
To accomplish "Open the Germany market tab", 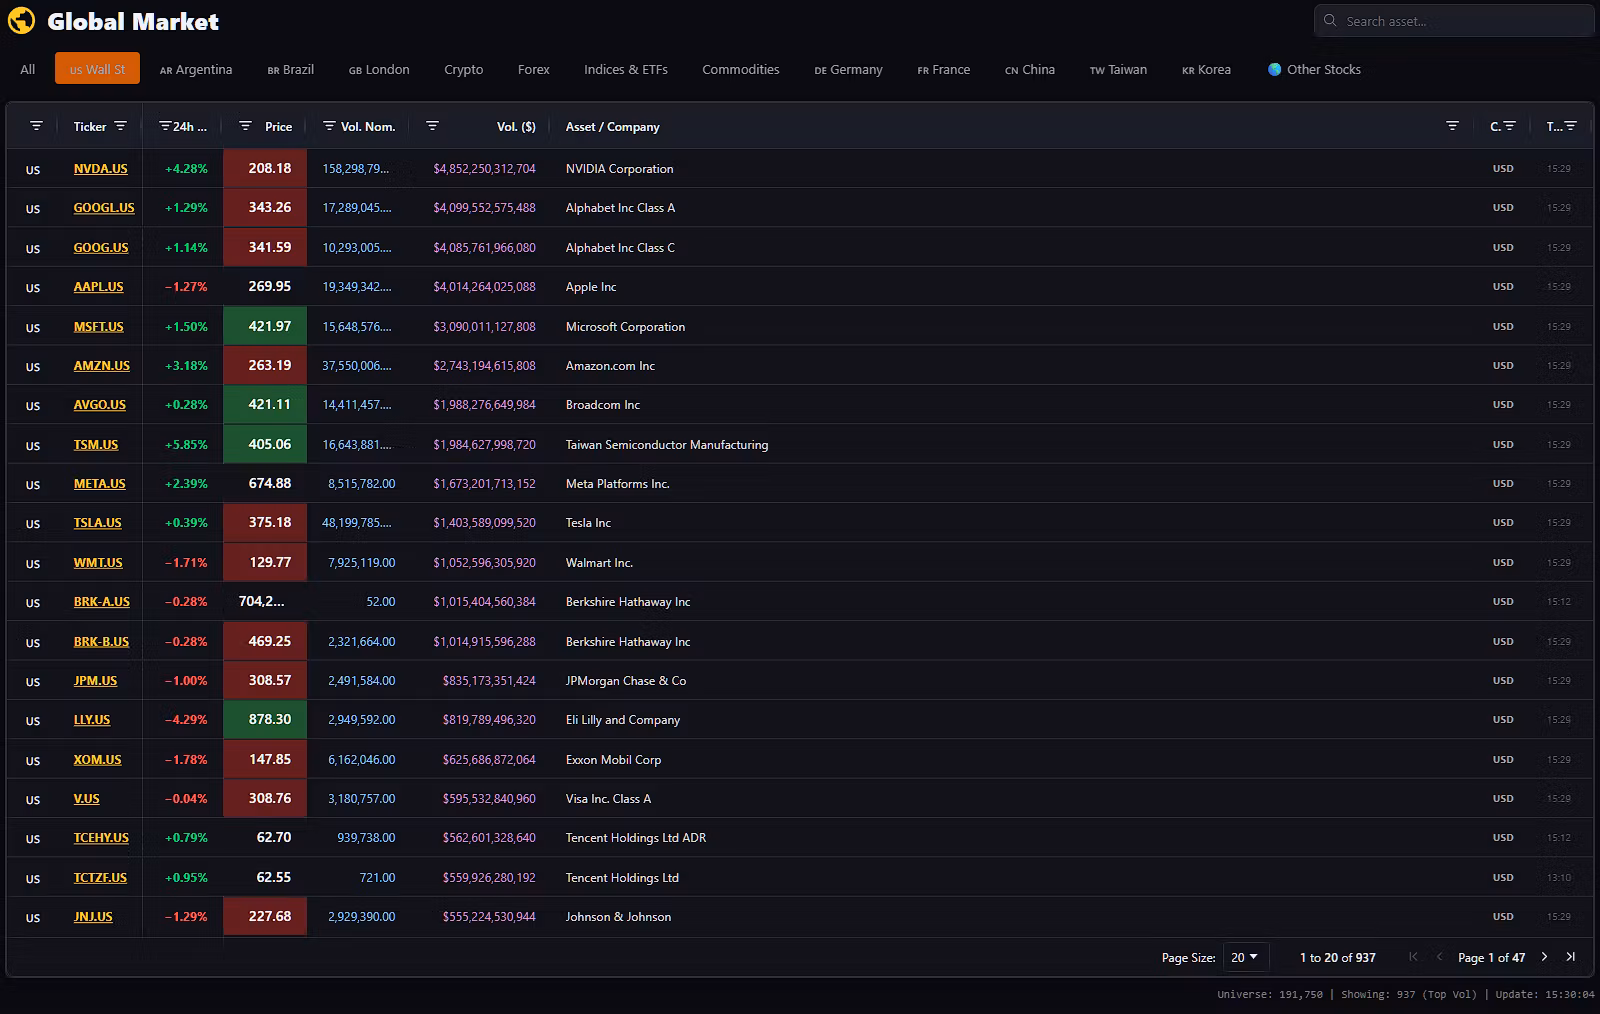I will tap(849, 69).
